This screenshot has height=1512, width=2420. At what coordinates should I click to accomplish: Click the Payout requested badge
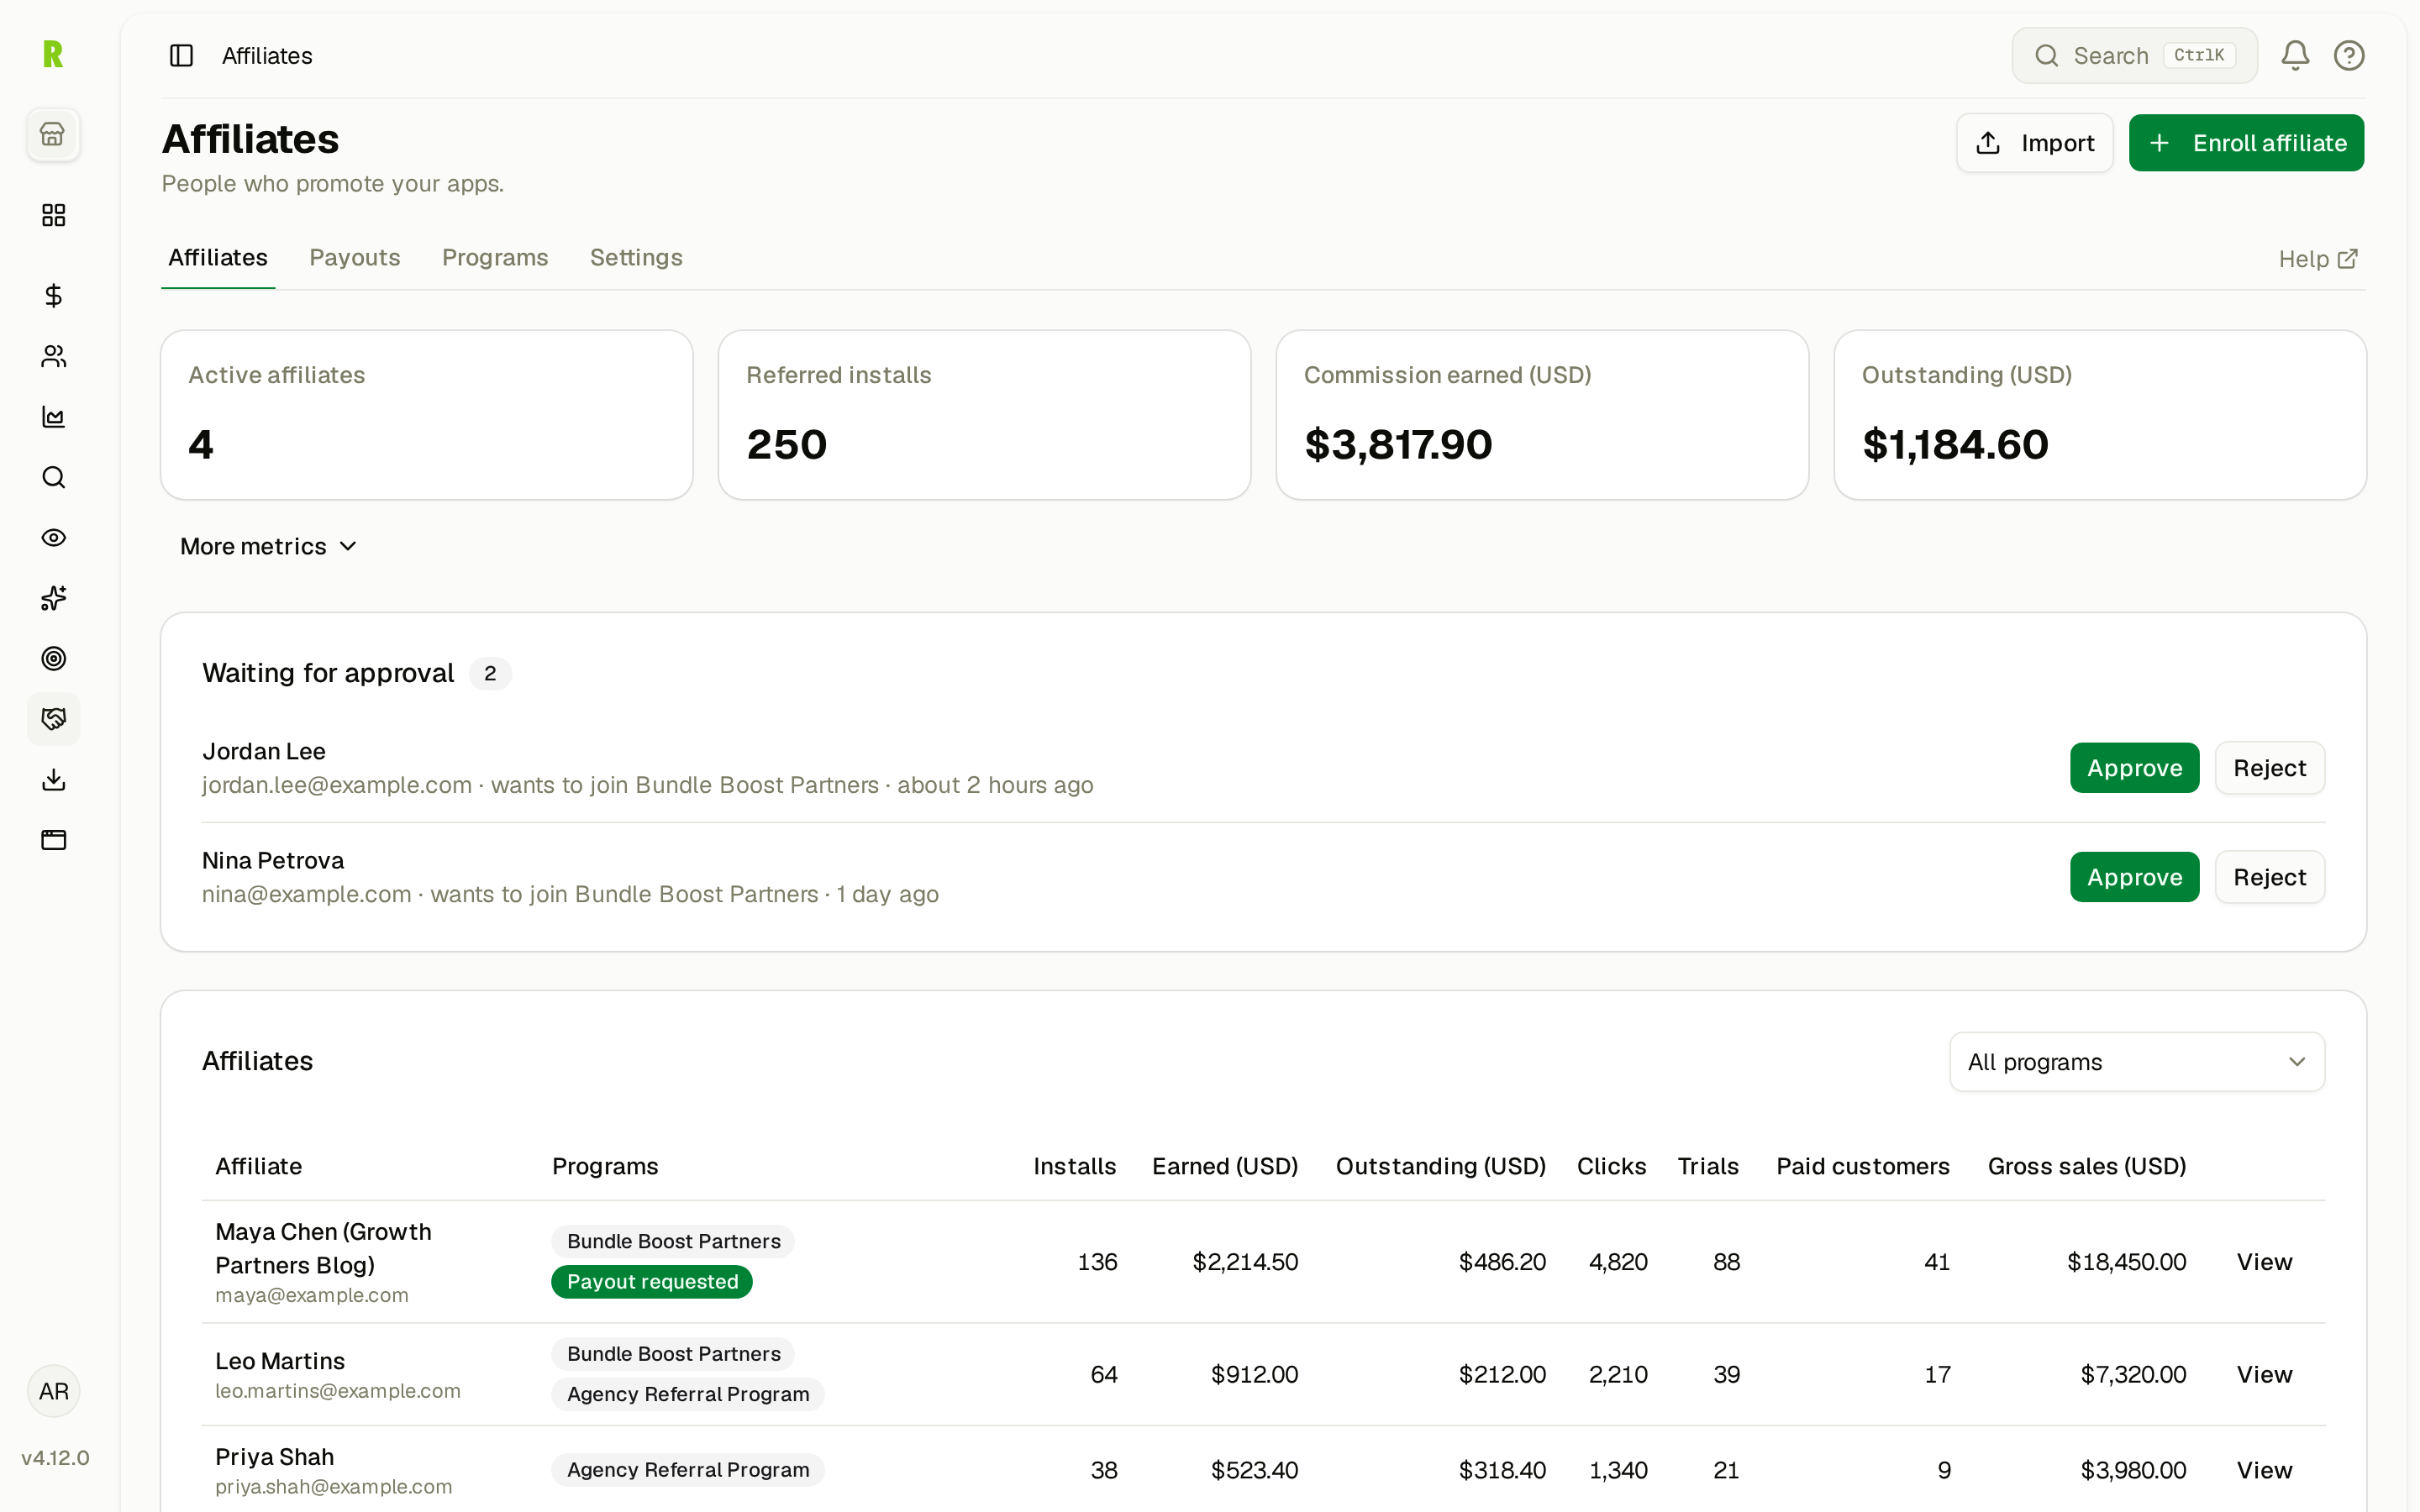click(x=652, y=1282)
